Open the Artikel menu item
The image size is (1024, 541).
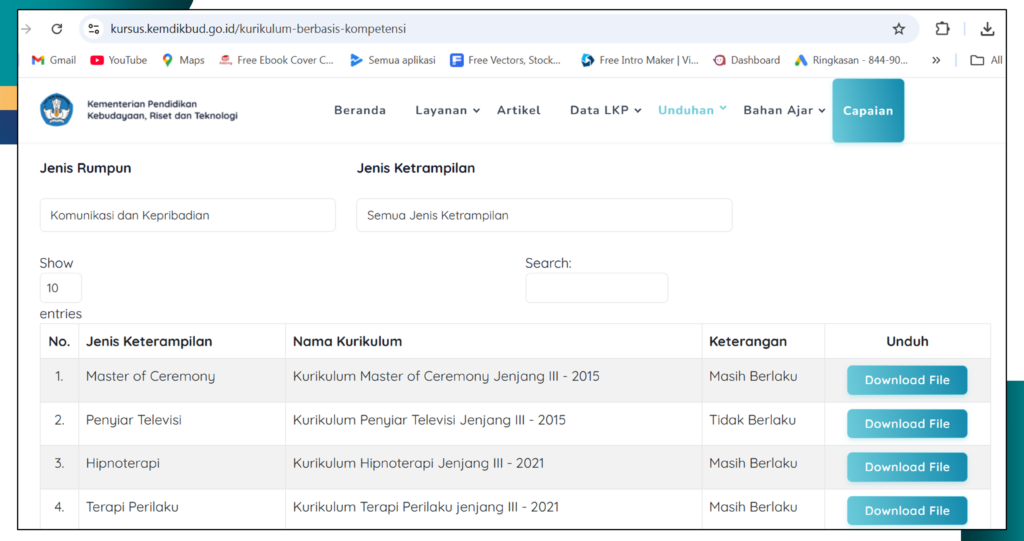pos(518,110)
